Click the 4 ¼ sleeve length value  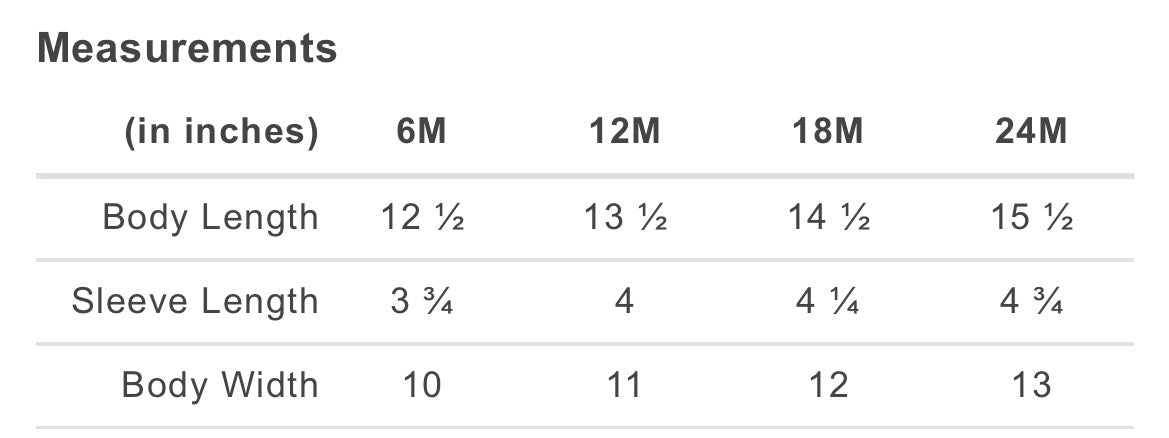pos(828,302)
